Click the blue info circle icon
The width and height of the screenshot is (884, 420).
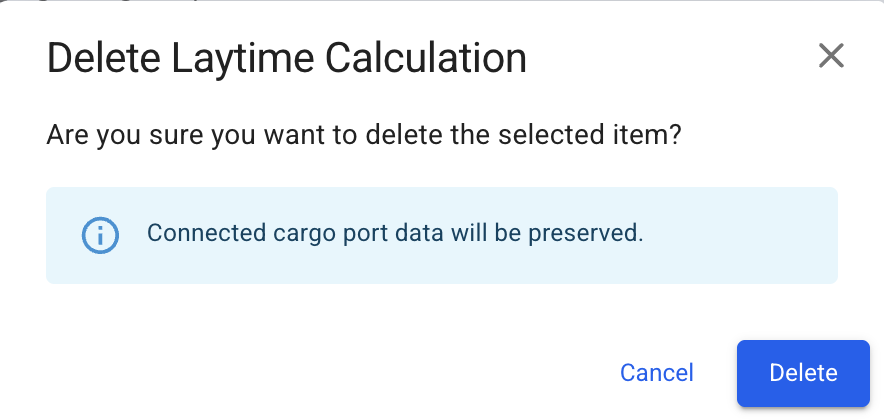click(100, 235)
